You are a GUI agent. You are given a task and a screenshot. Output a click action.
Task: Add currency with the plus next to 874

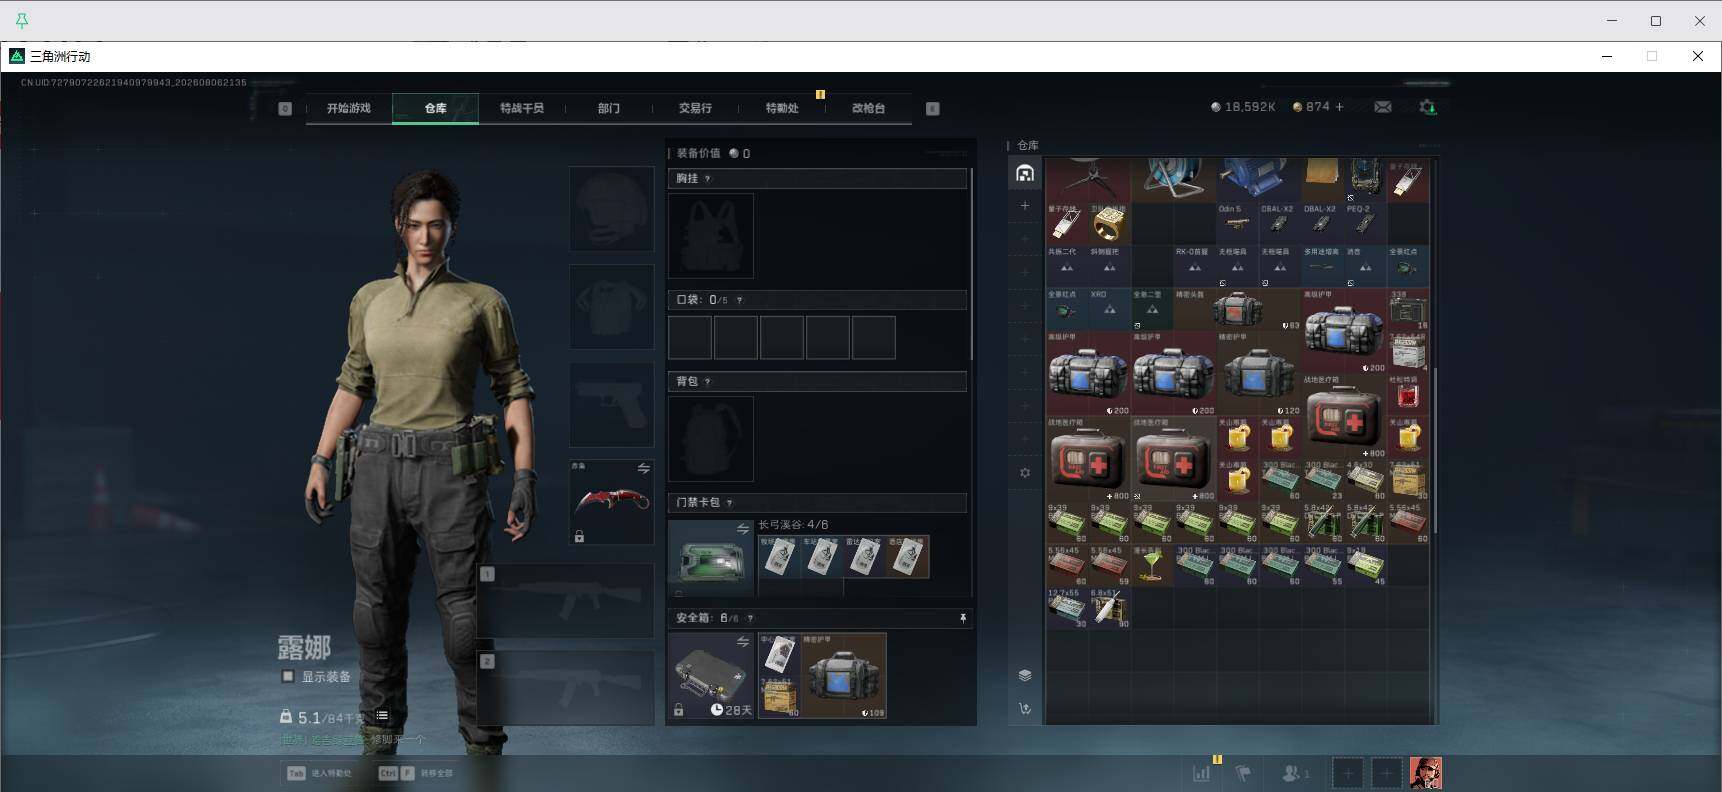pos(1340,107)
